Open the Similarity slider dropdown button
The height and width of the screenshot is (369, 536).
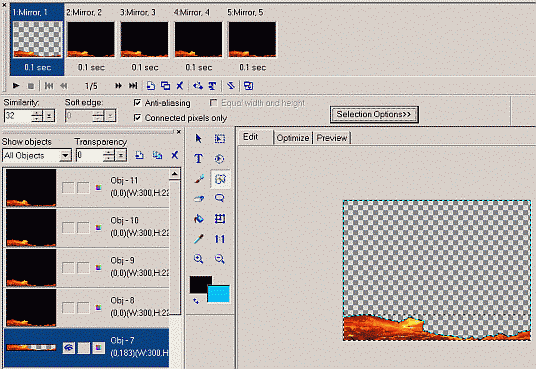pos(49,116)
